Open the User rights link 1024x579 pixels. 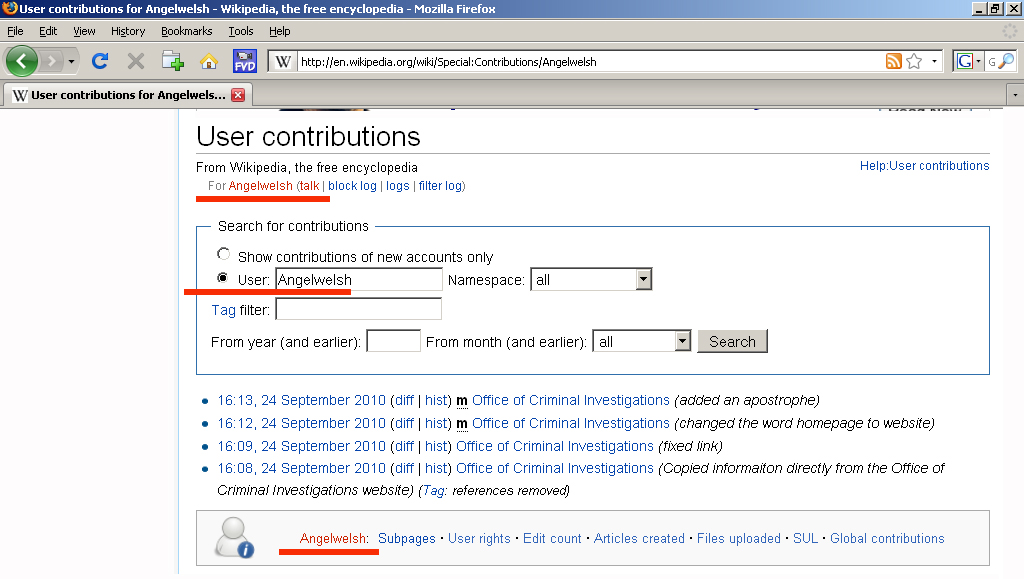click(x=479, y=539)
